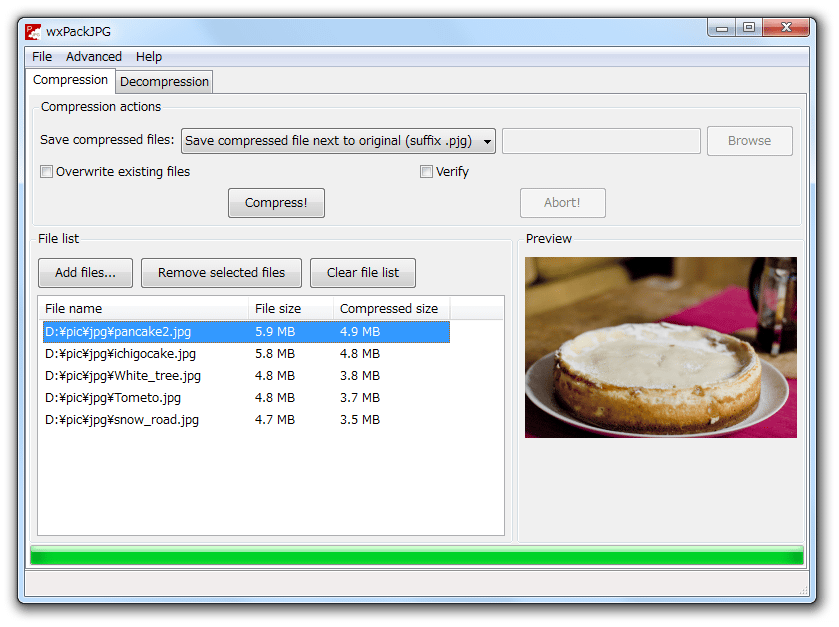Viewport: 839px width, 627px height.
Task: Open the File menu
Action: click(x=42, y=57)
